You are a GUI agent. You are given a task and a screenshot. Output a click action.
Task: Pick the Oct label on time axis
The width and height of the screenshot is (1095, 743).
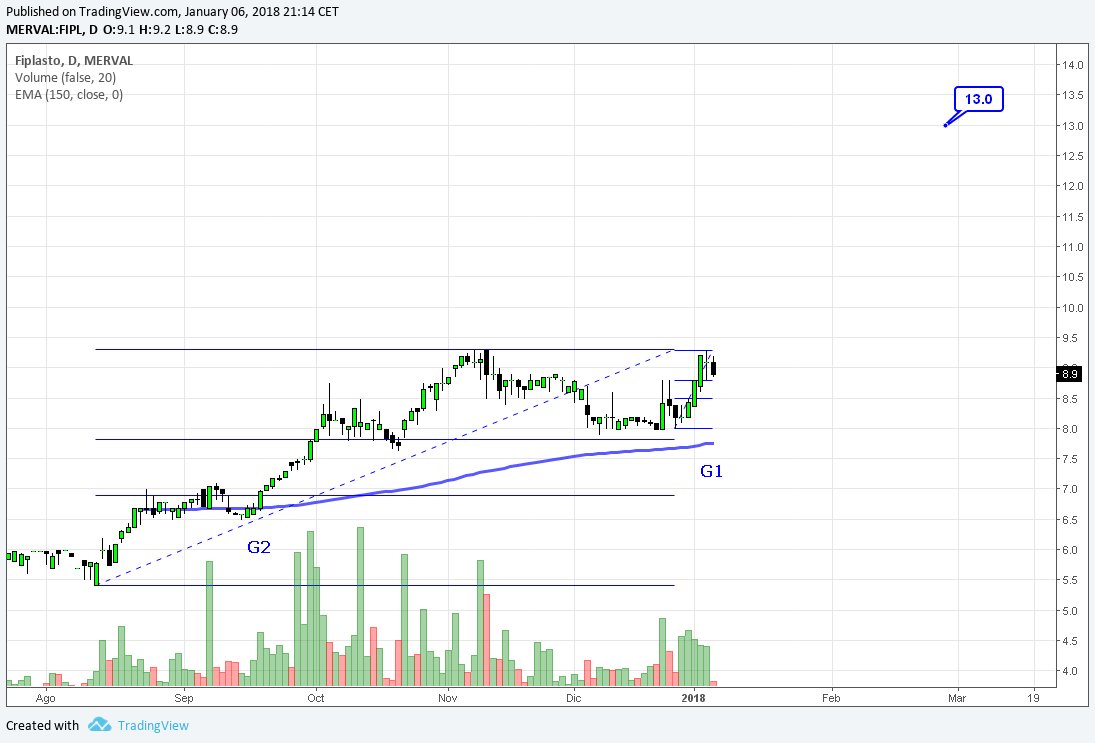[316, 698]
